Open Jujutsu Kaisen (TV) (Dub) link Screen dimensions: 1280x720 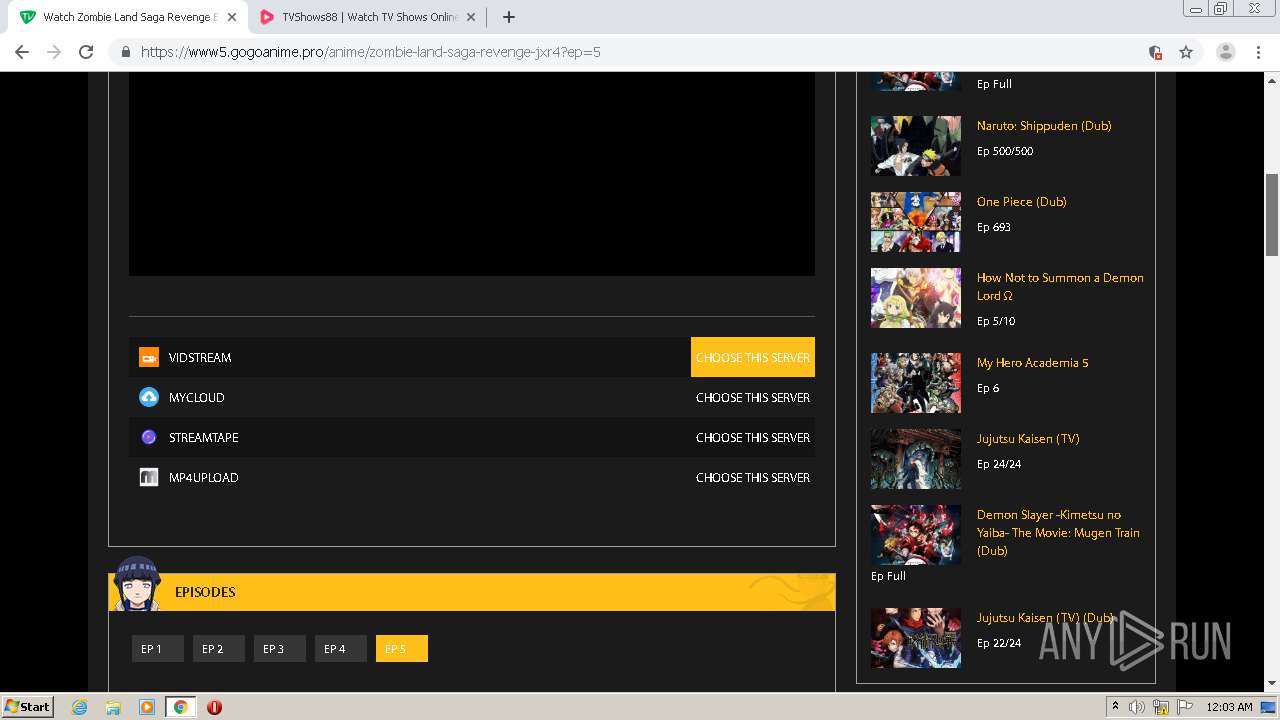tap(1045, 618)
